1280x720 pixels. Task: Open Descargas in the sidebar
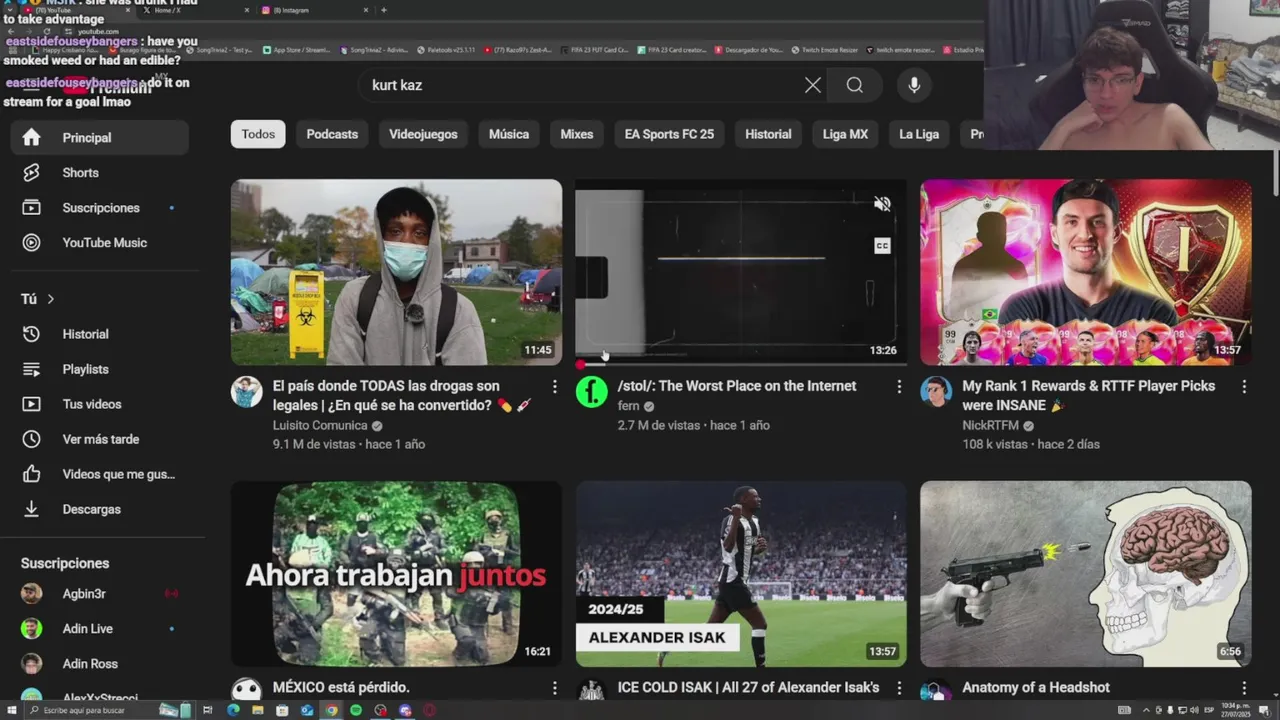(100, 509)
